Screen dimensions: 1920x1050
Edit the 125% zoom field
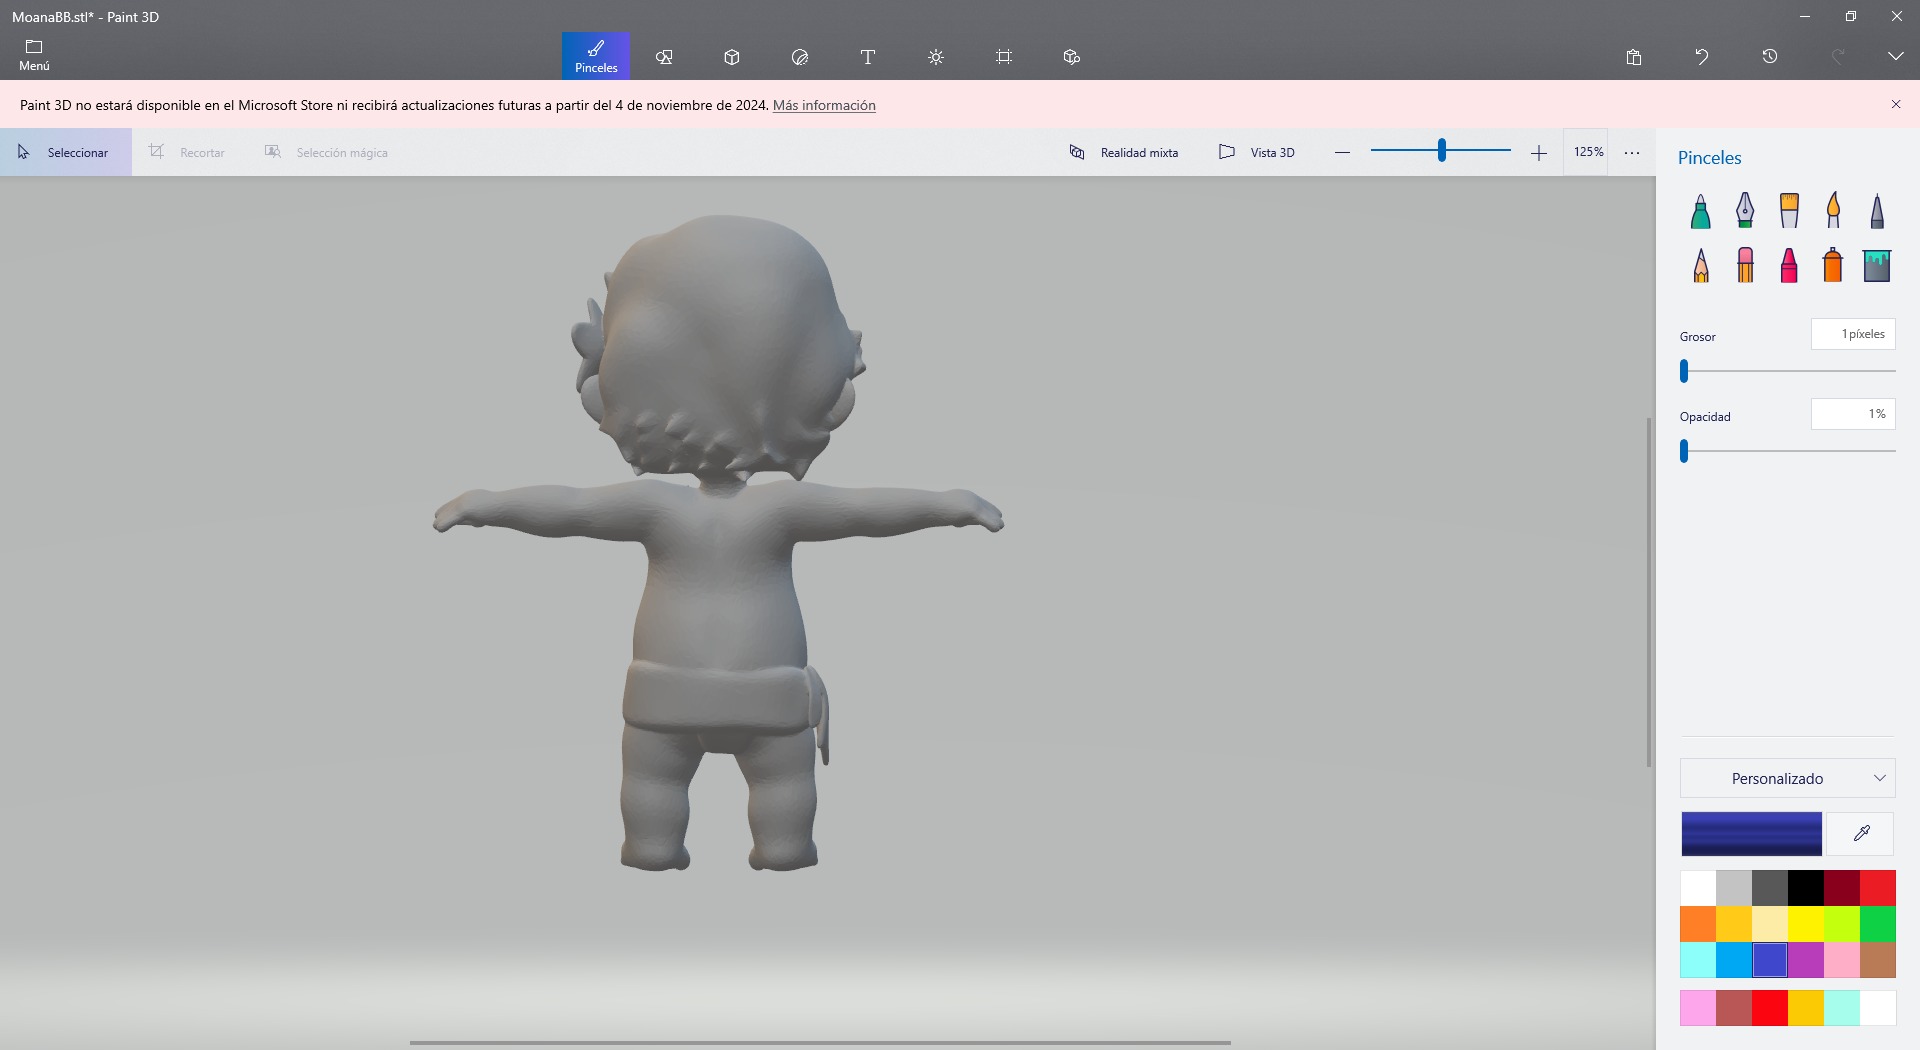point(1587,152)
